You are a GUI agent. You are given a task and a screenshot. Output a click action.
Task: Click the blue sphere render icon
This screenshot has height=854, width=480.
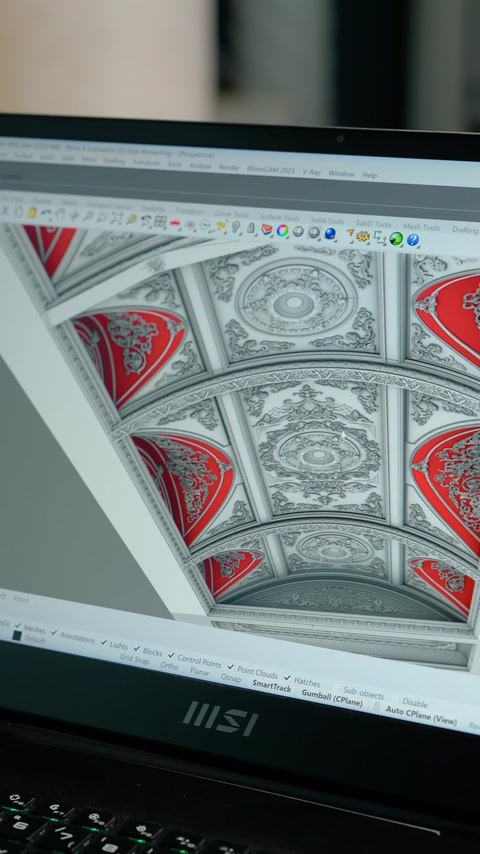coord(330,234)
